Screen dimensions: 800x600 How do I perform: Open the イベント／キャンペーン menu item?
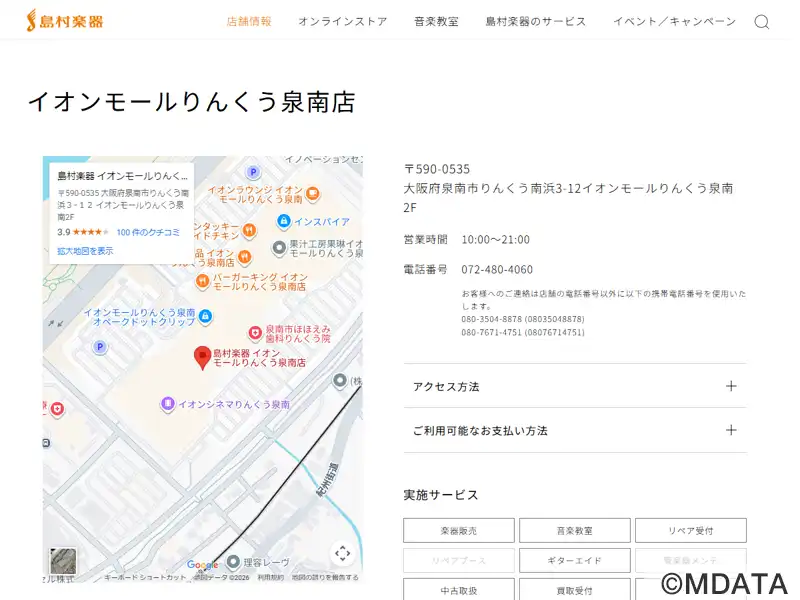pos(674,21)
